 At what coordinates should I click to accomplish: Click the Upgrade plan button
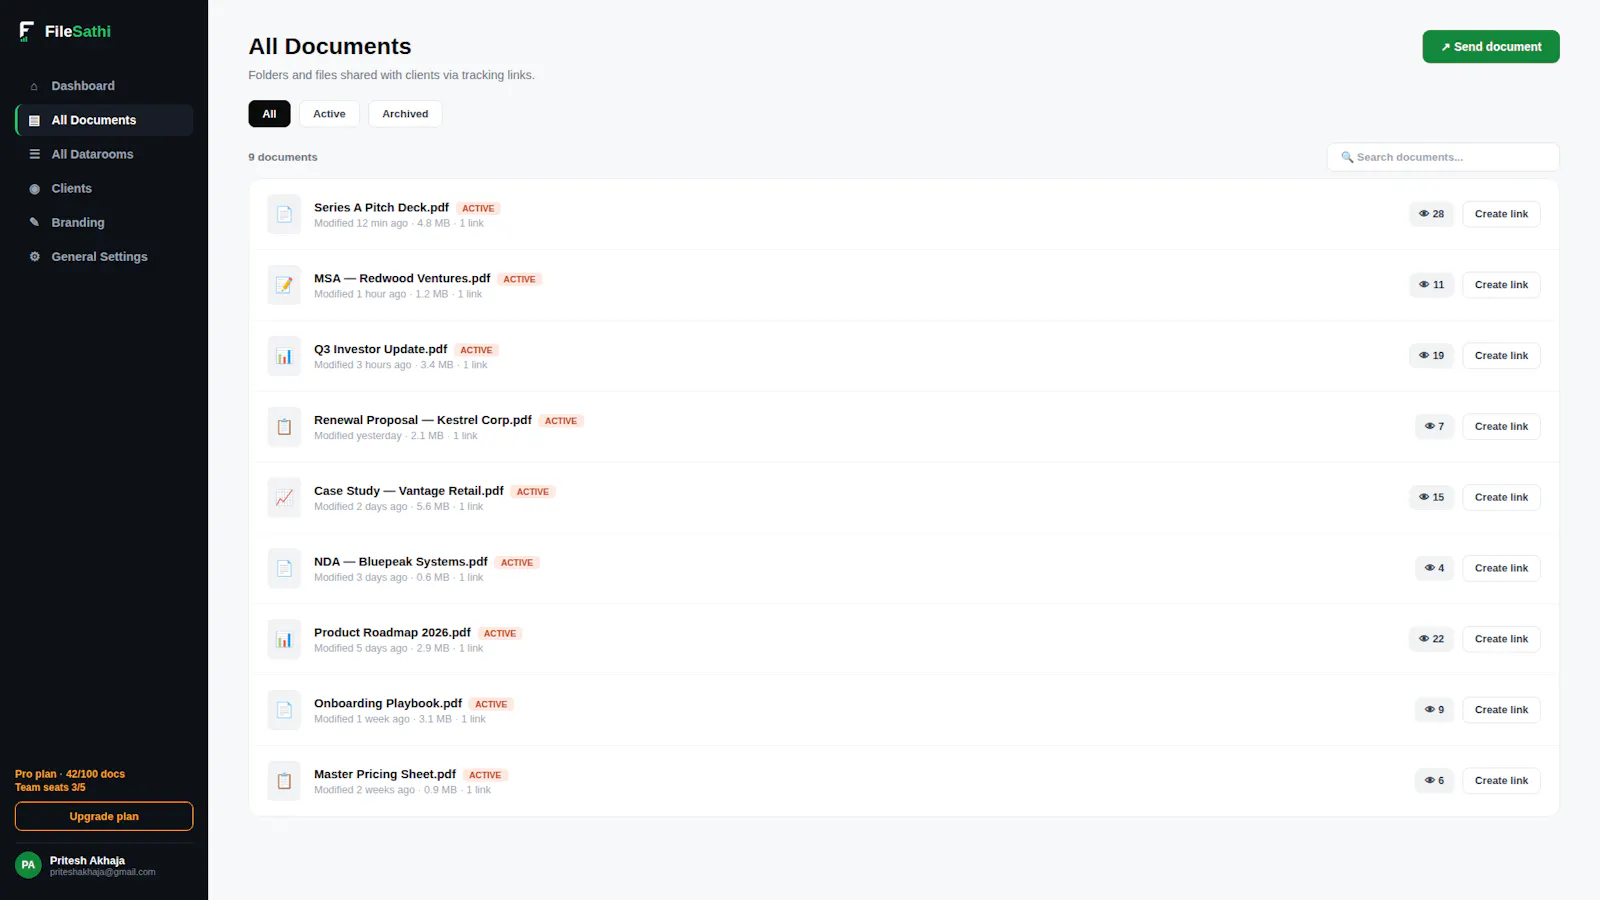104,816
